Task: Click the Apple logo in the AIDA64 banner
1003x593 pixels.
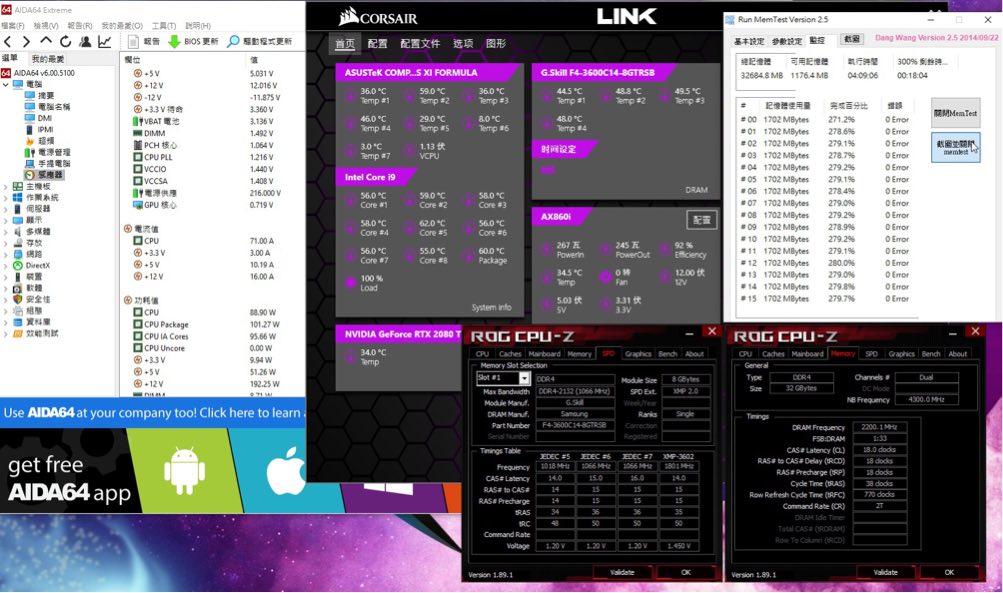Action: click(285, 471)
